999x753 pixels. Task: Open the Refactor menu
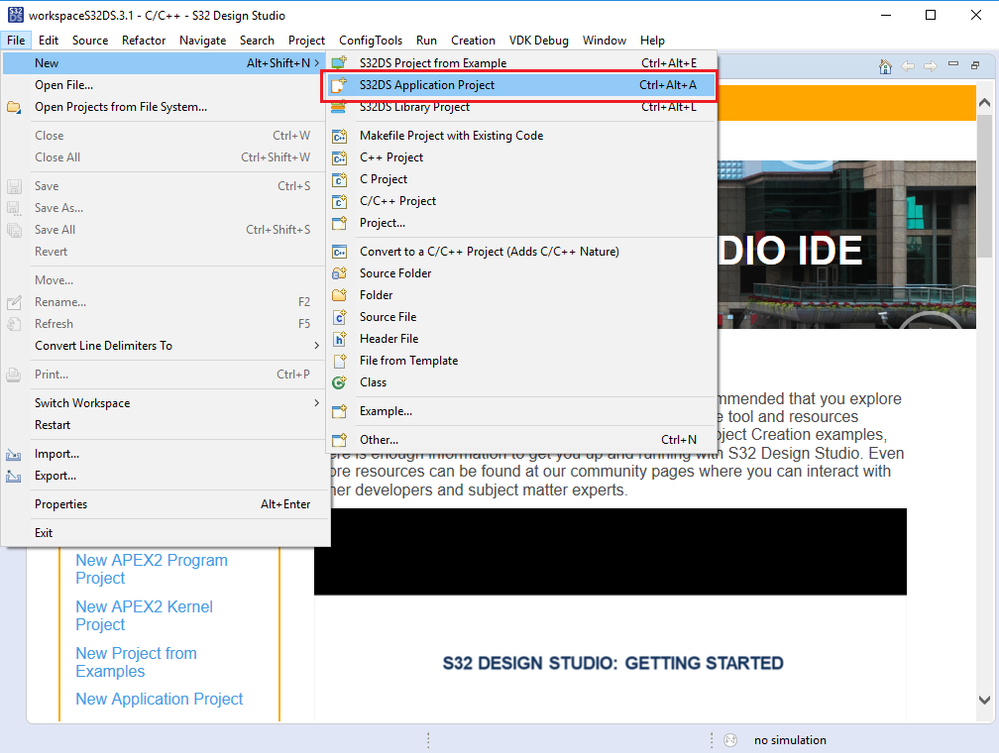point(144,40)
